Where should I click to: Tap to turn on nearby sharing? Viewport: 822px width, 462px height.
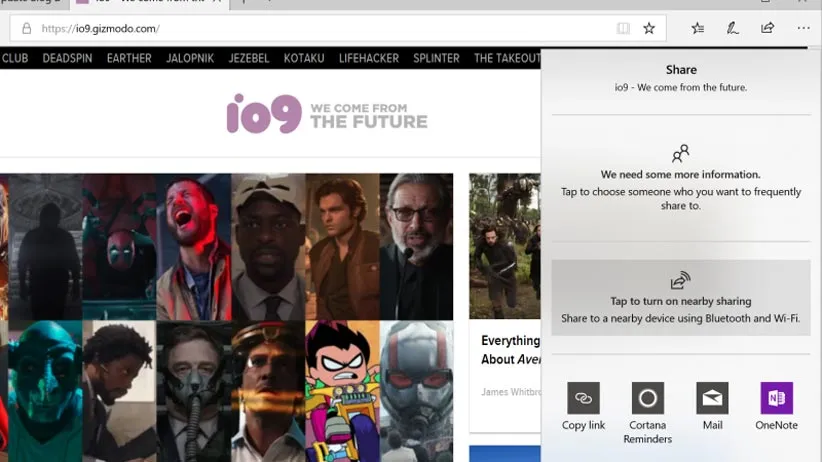pyautogui.click(x=680, y=297)
